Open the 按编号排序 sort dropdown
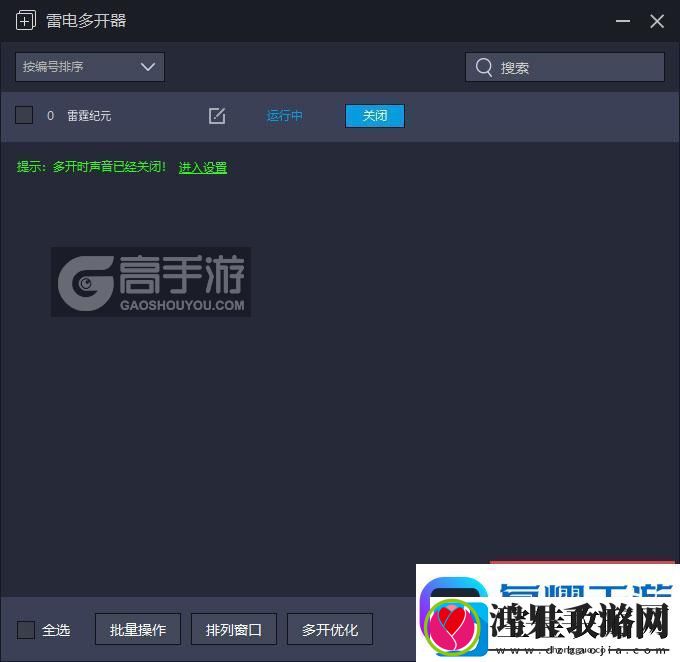The width and height of the screenshot is (680, 662). coord(90,67)
